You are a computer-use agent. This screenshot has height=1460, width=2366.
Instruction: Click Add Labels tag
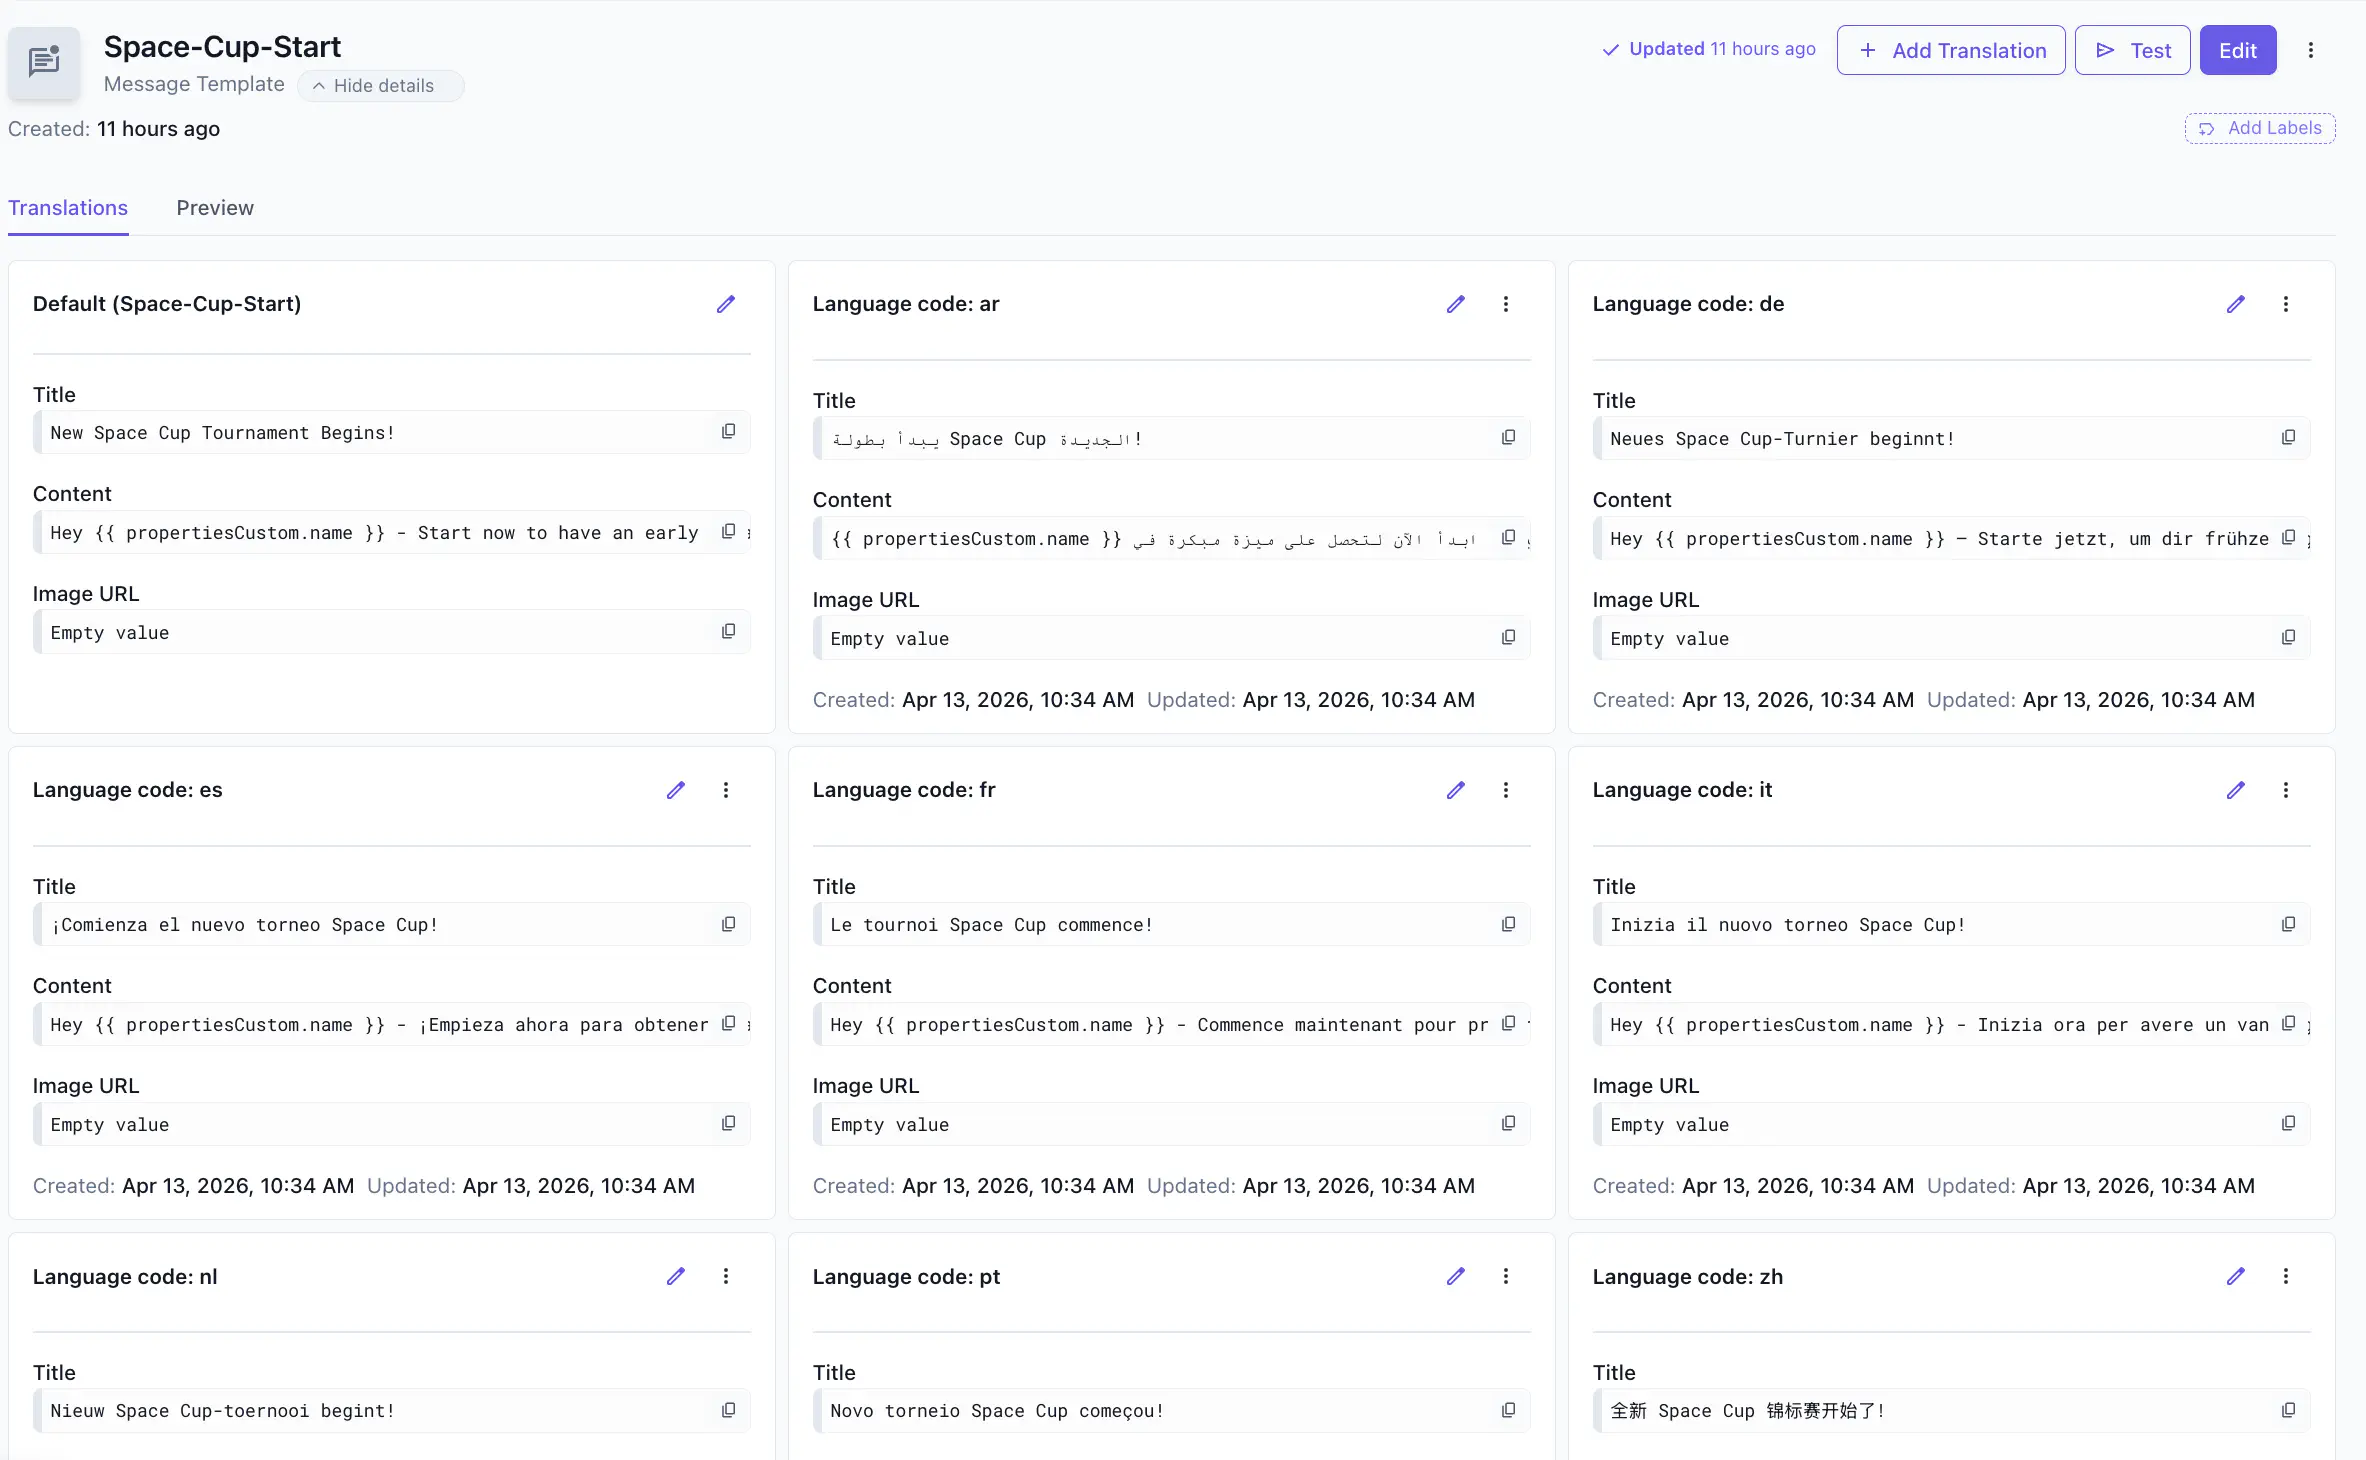point(2260,128)
